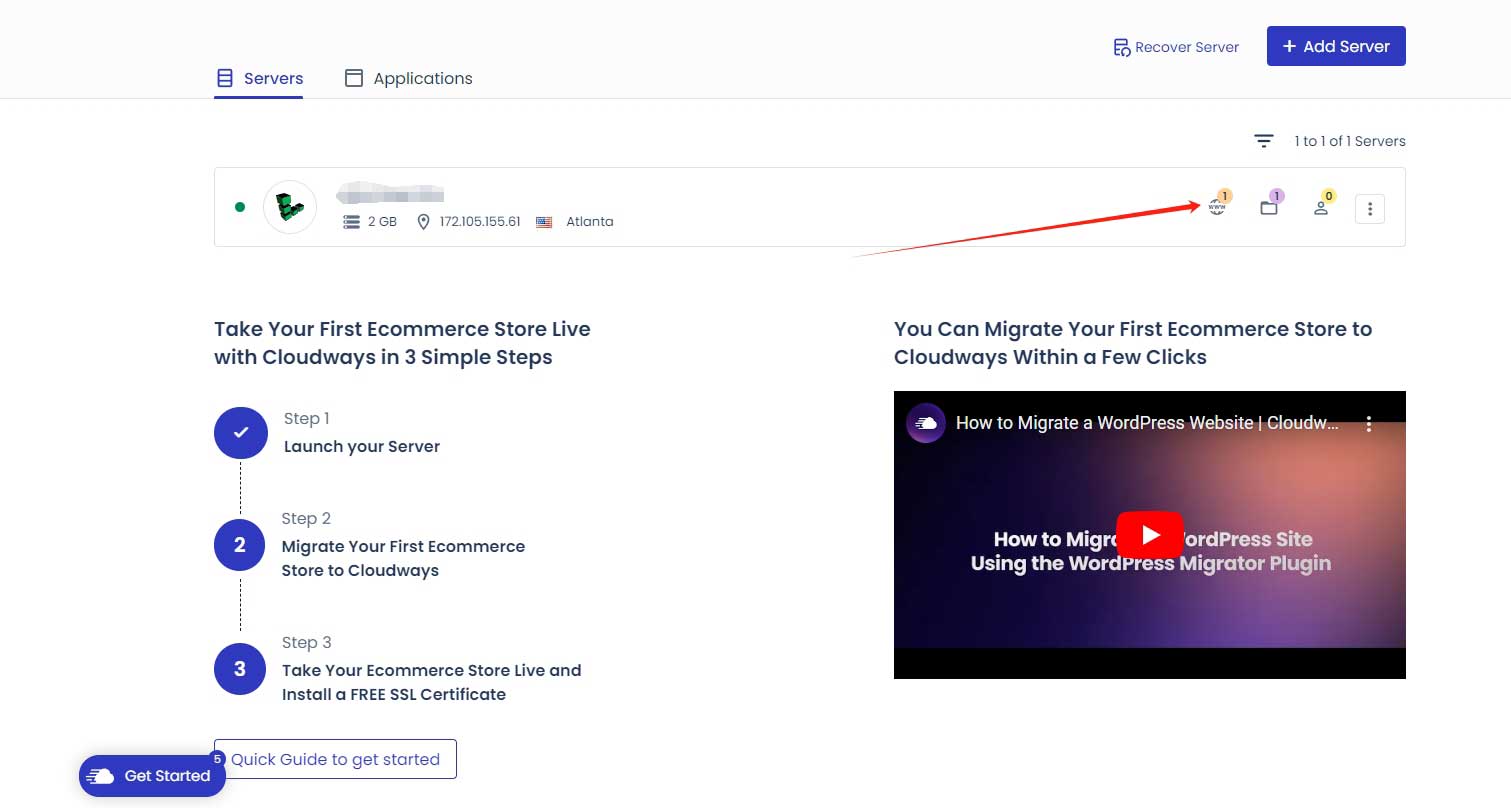Play the WordPress migration YouTube video
Screen dimensions: 1511x808
(x=1150, y=535)
